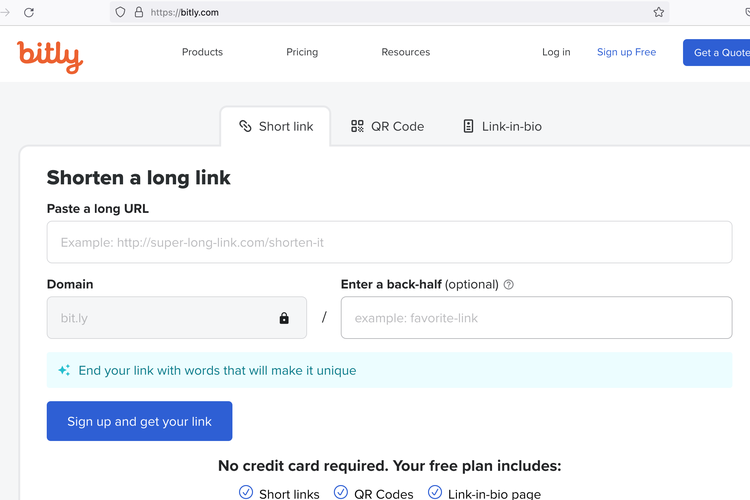Go to the Pricing page

302,52
